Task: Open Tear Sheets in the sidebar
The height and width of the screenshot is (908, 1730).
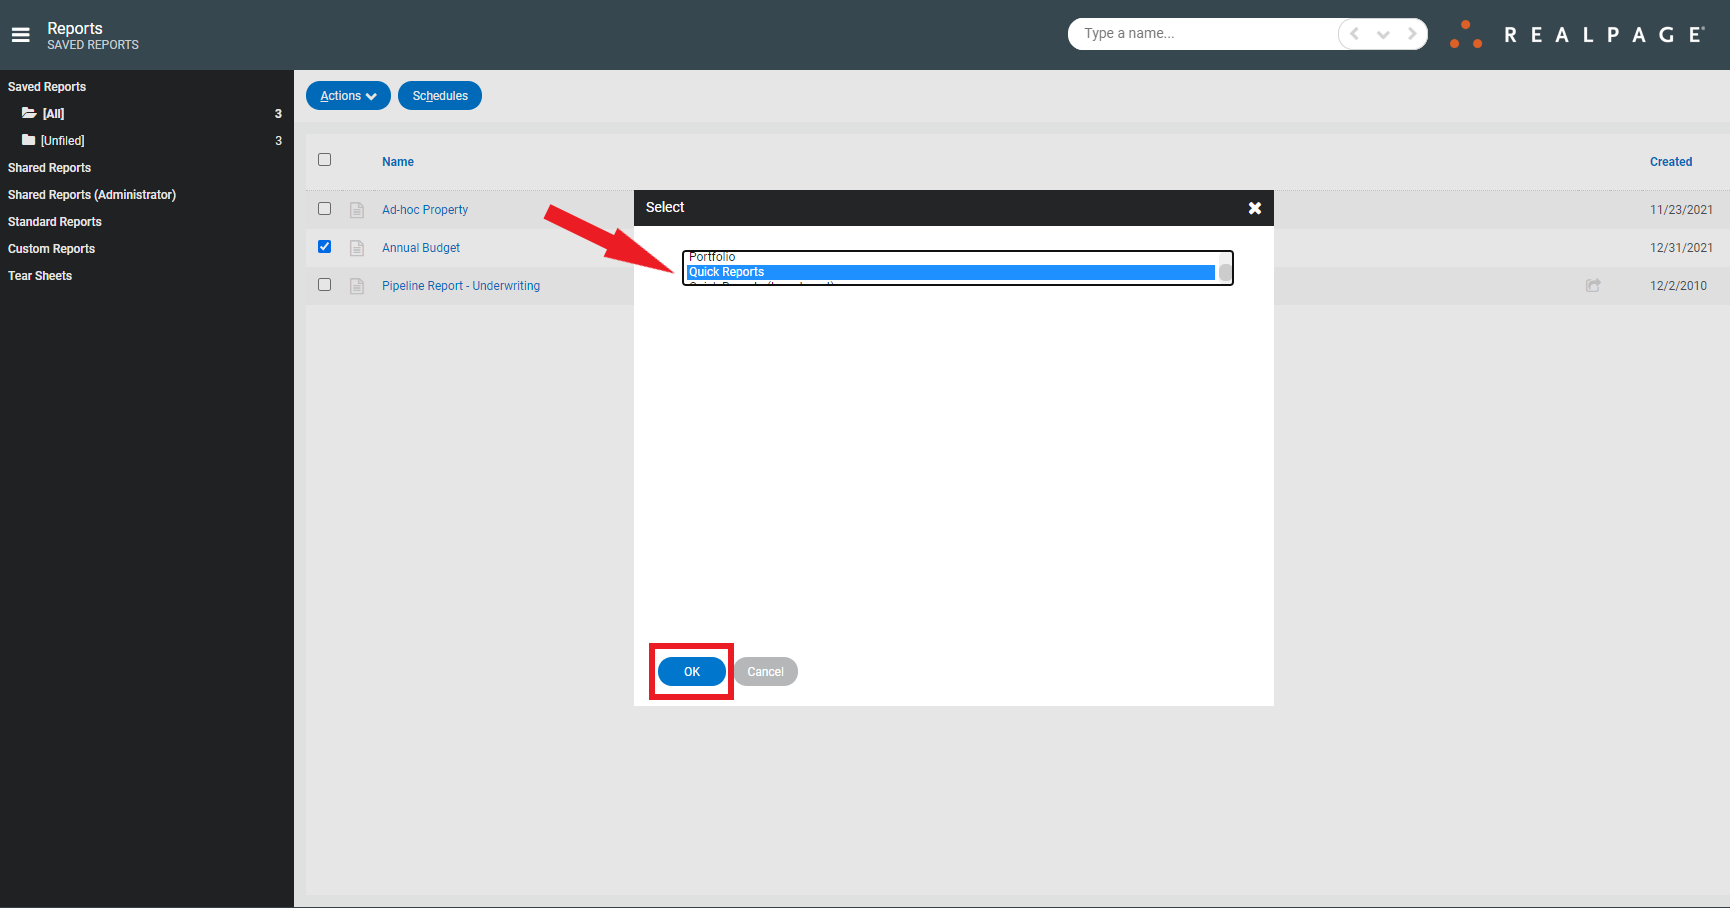Action: pos(40,276)
